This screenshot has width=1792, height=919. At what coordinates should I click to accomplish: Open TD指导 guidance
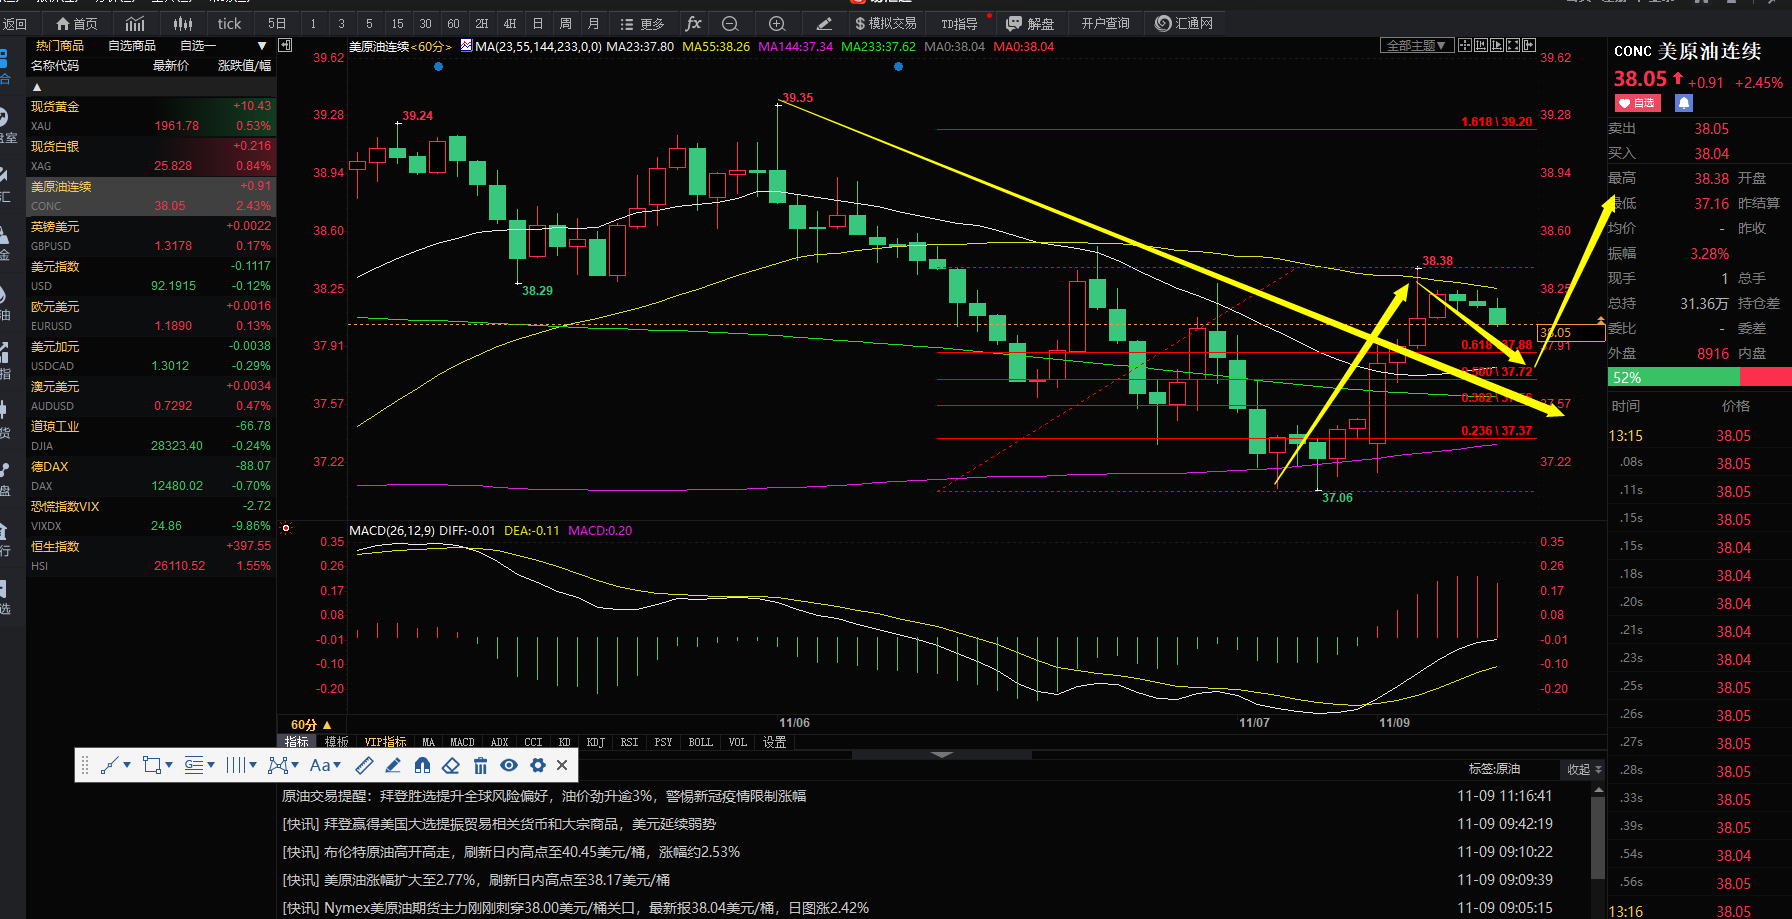tap(959, 23)
